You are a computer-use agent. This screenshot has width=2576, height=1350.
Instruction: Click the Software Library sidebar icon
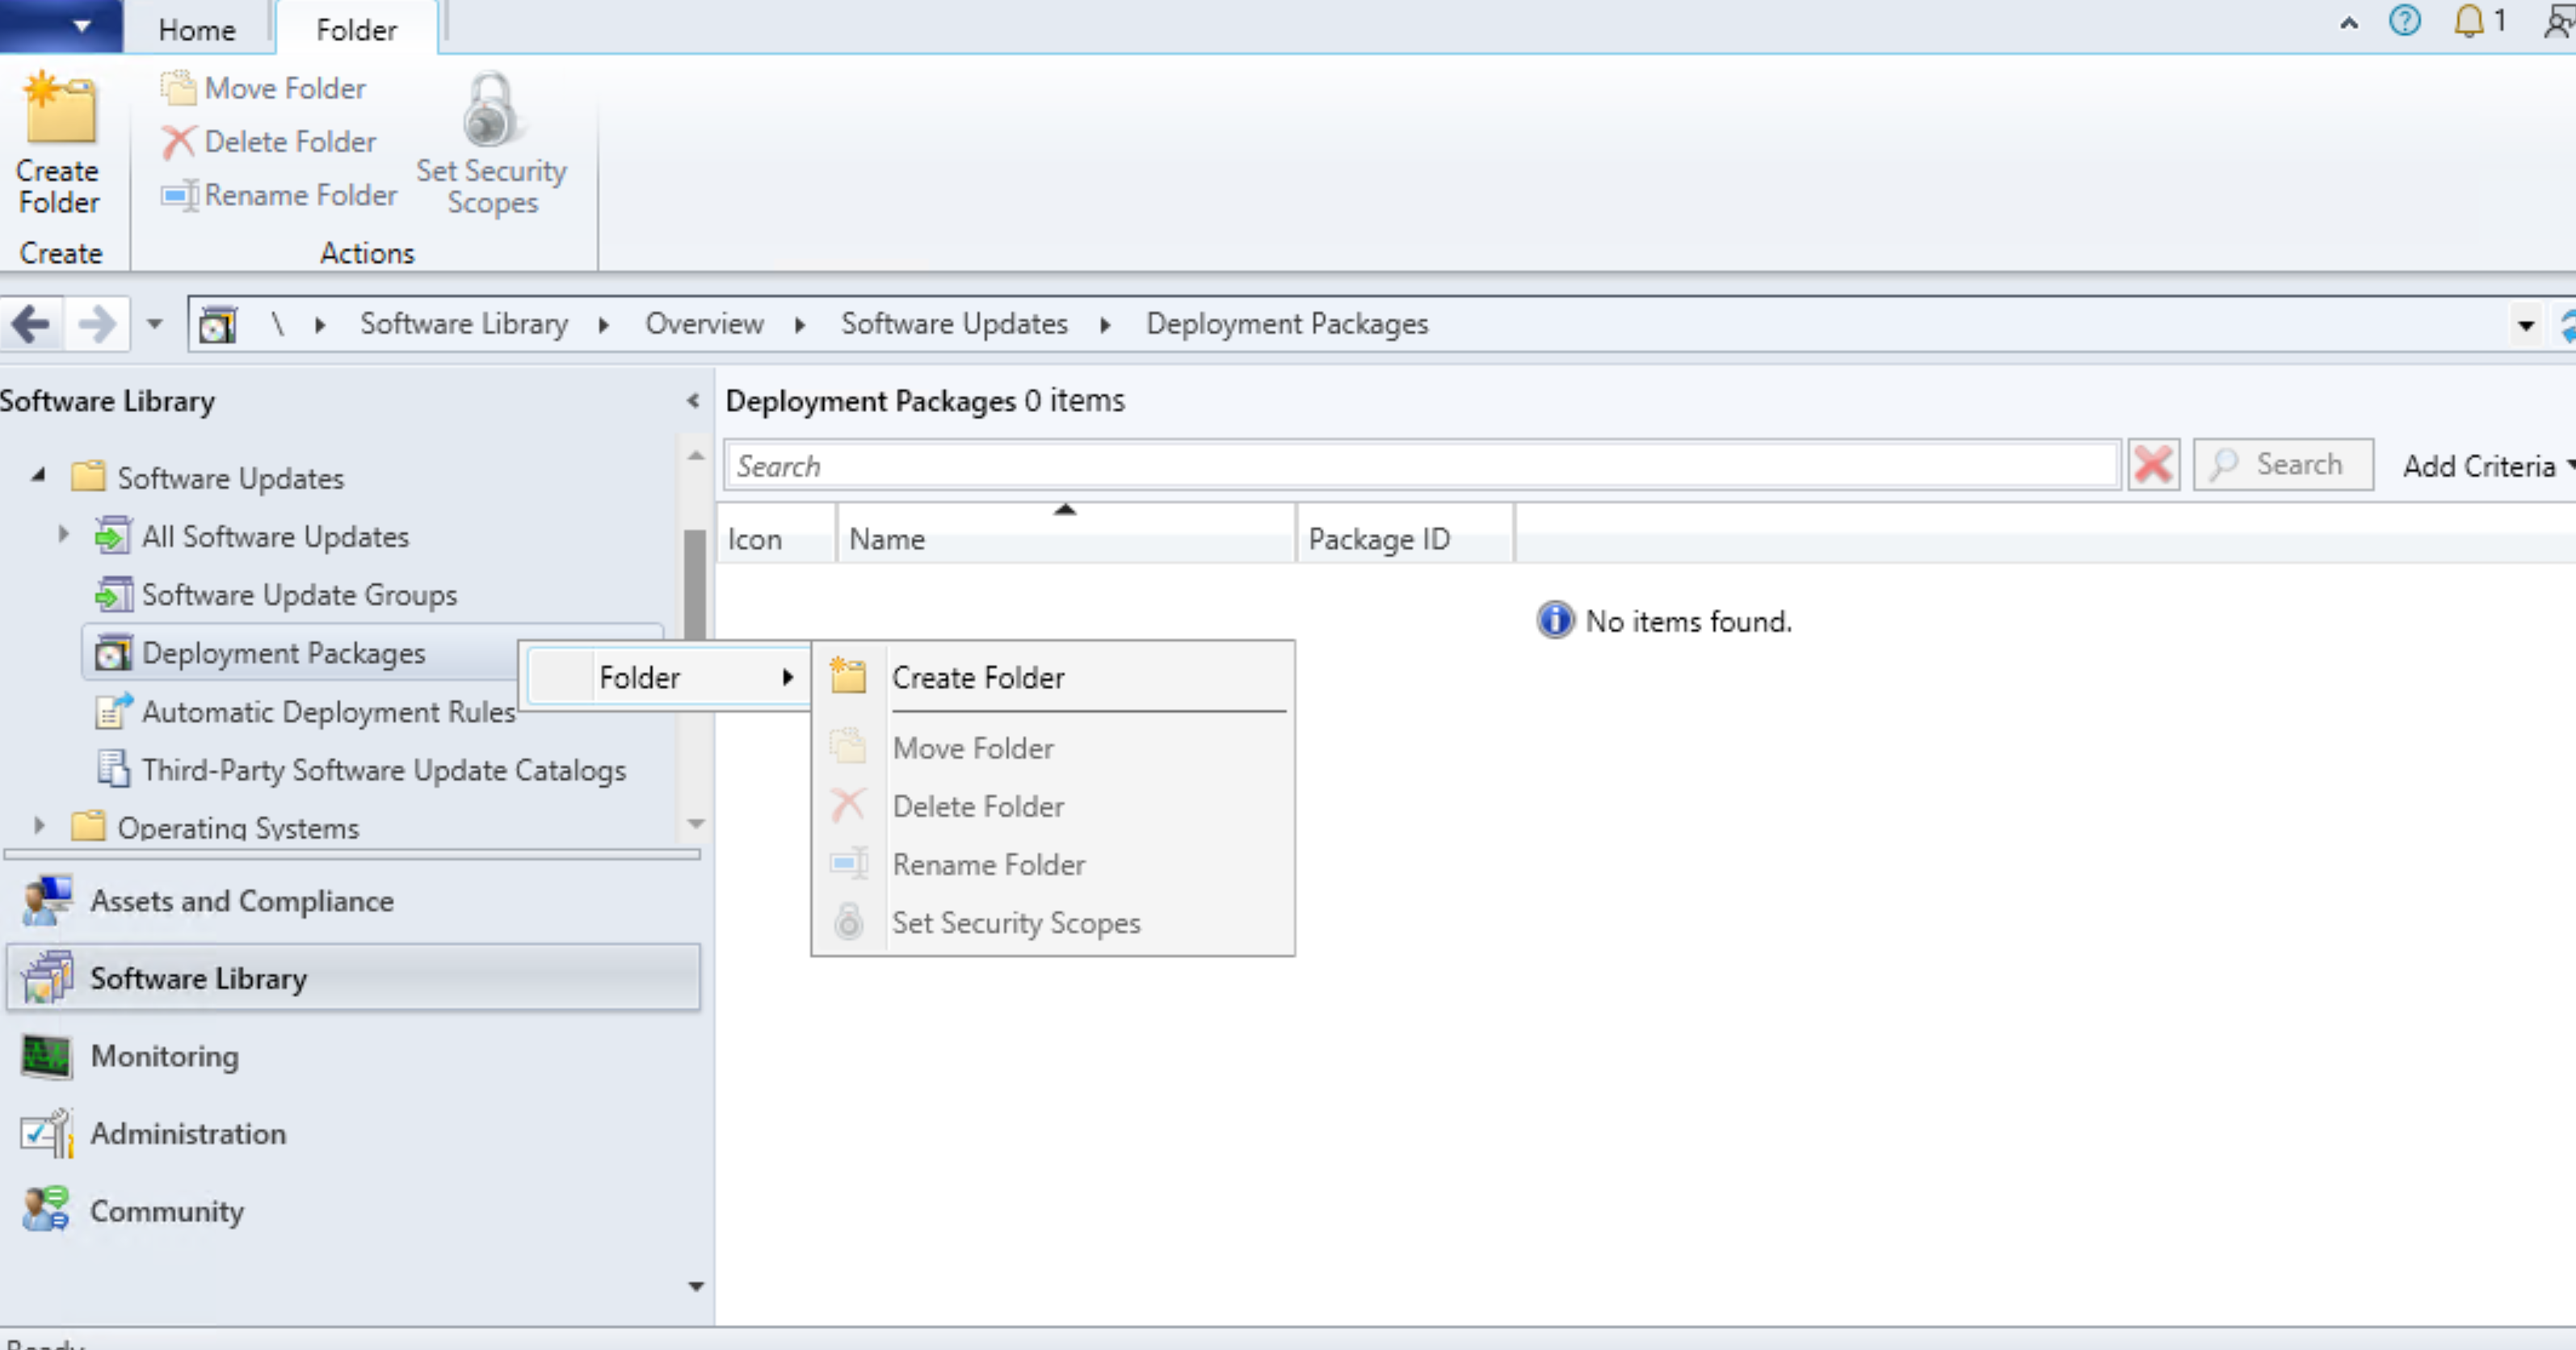pyautogui.click(x=46, y=977)
